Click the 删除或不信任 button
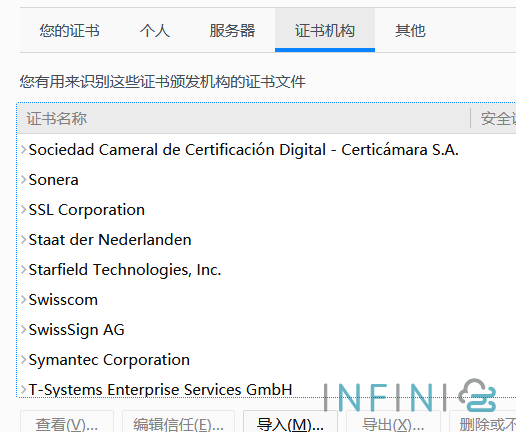The image size is (516, 432). [483, 422]
